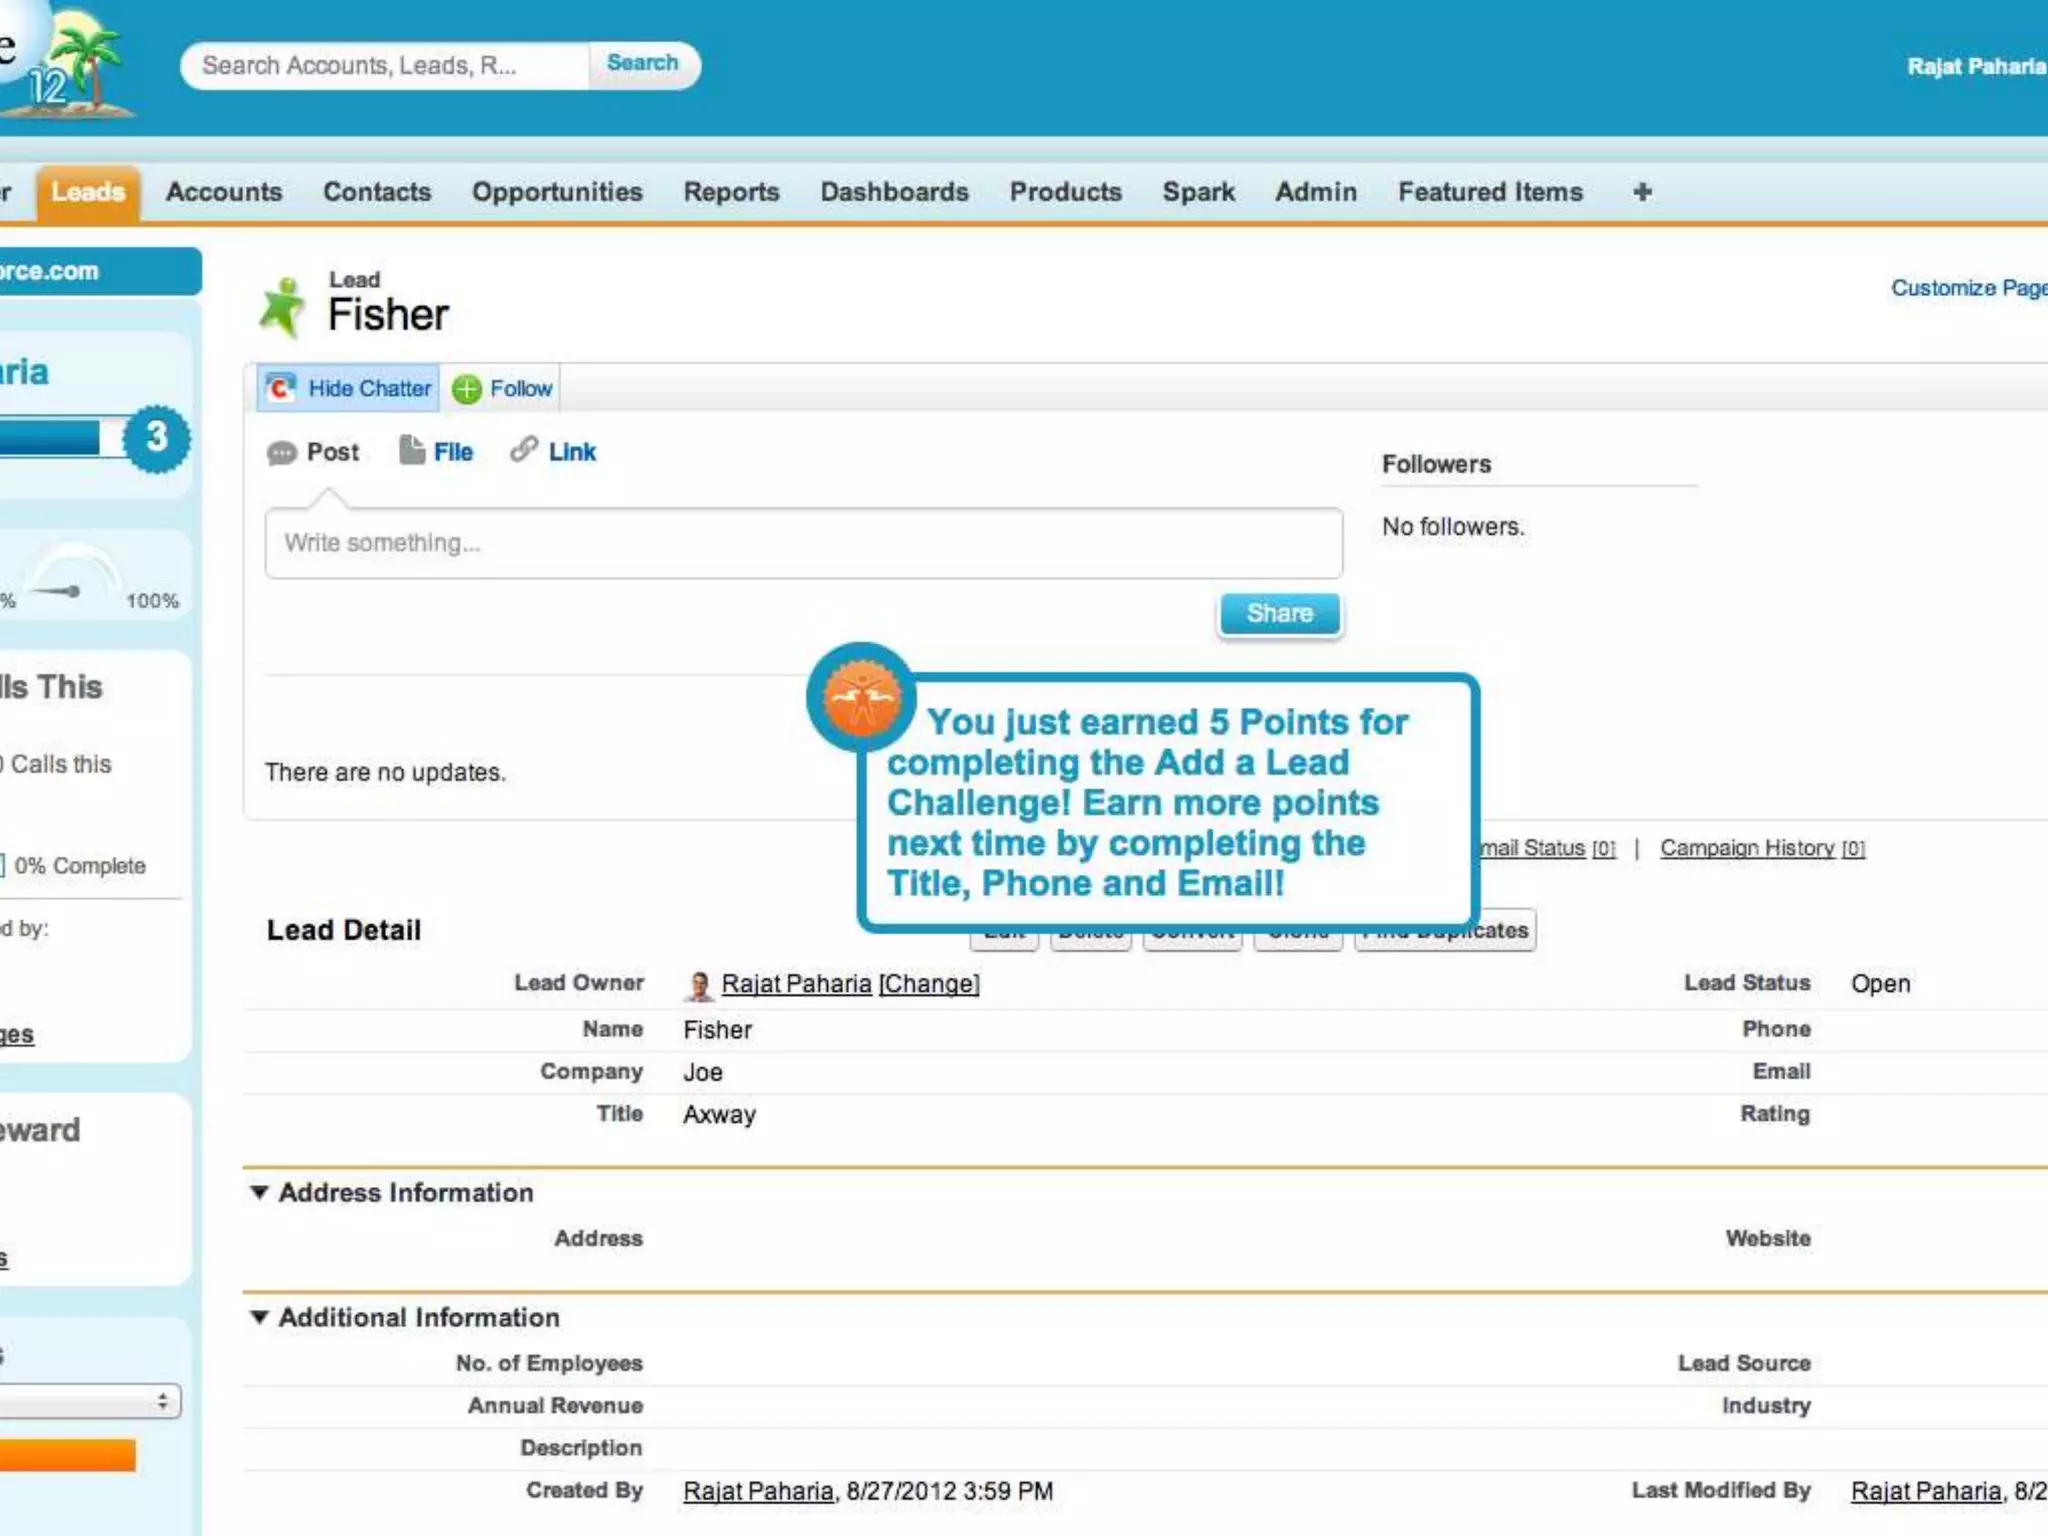Click the Chatter logo icon
Screen dimensions: 2048x1536
point(281,388)
